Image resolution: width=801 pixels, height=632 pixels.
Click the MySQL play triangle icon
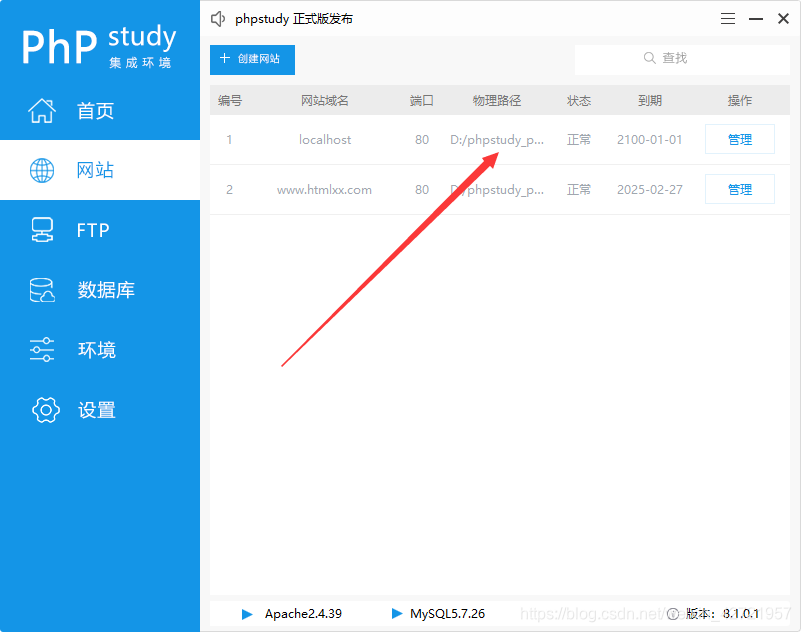coord(397,613)
